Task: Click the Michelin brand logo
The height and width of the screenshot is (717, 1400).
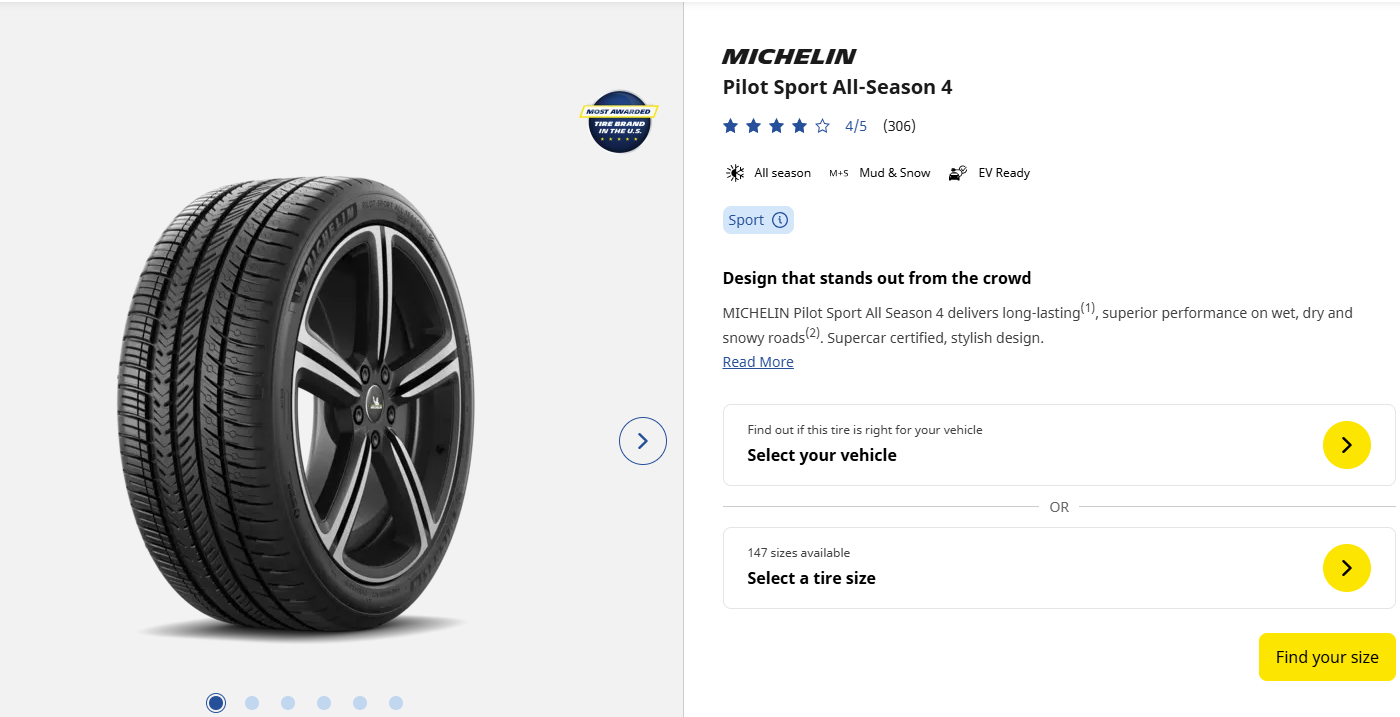Action: click(789, 56)
